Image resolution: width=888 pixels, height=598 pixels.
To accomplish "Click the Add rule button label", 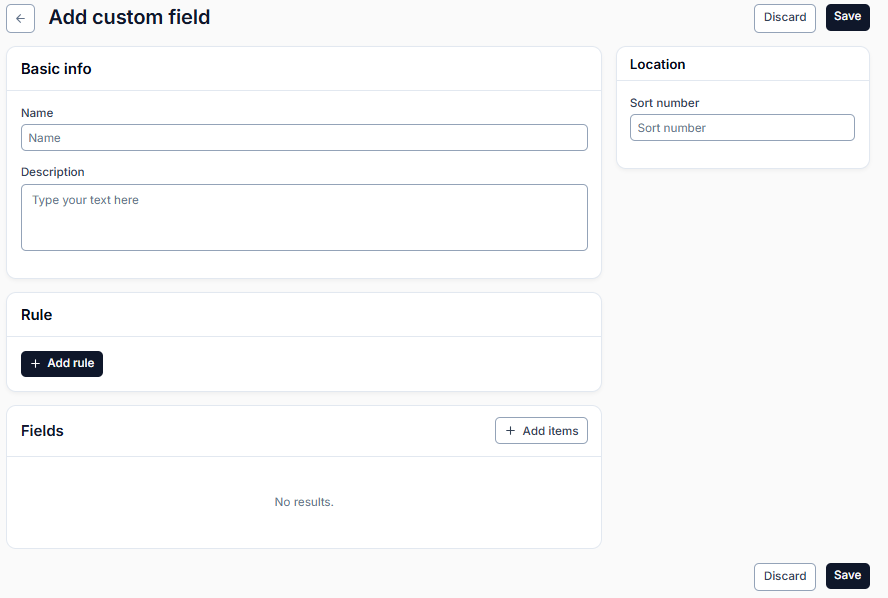I will click(x=71, y=363).
